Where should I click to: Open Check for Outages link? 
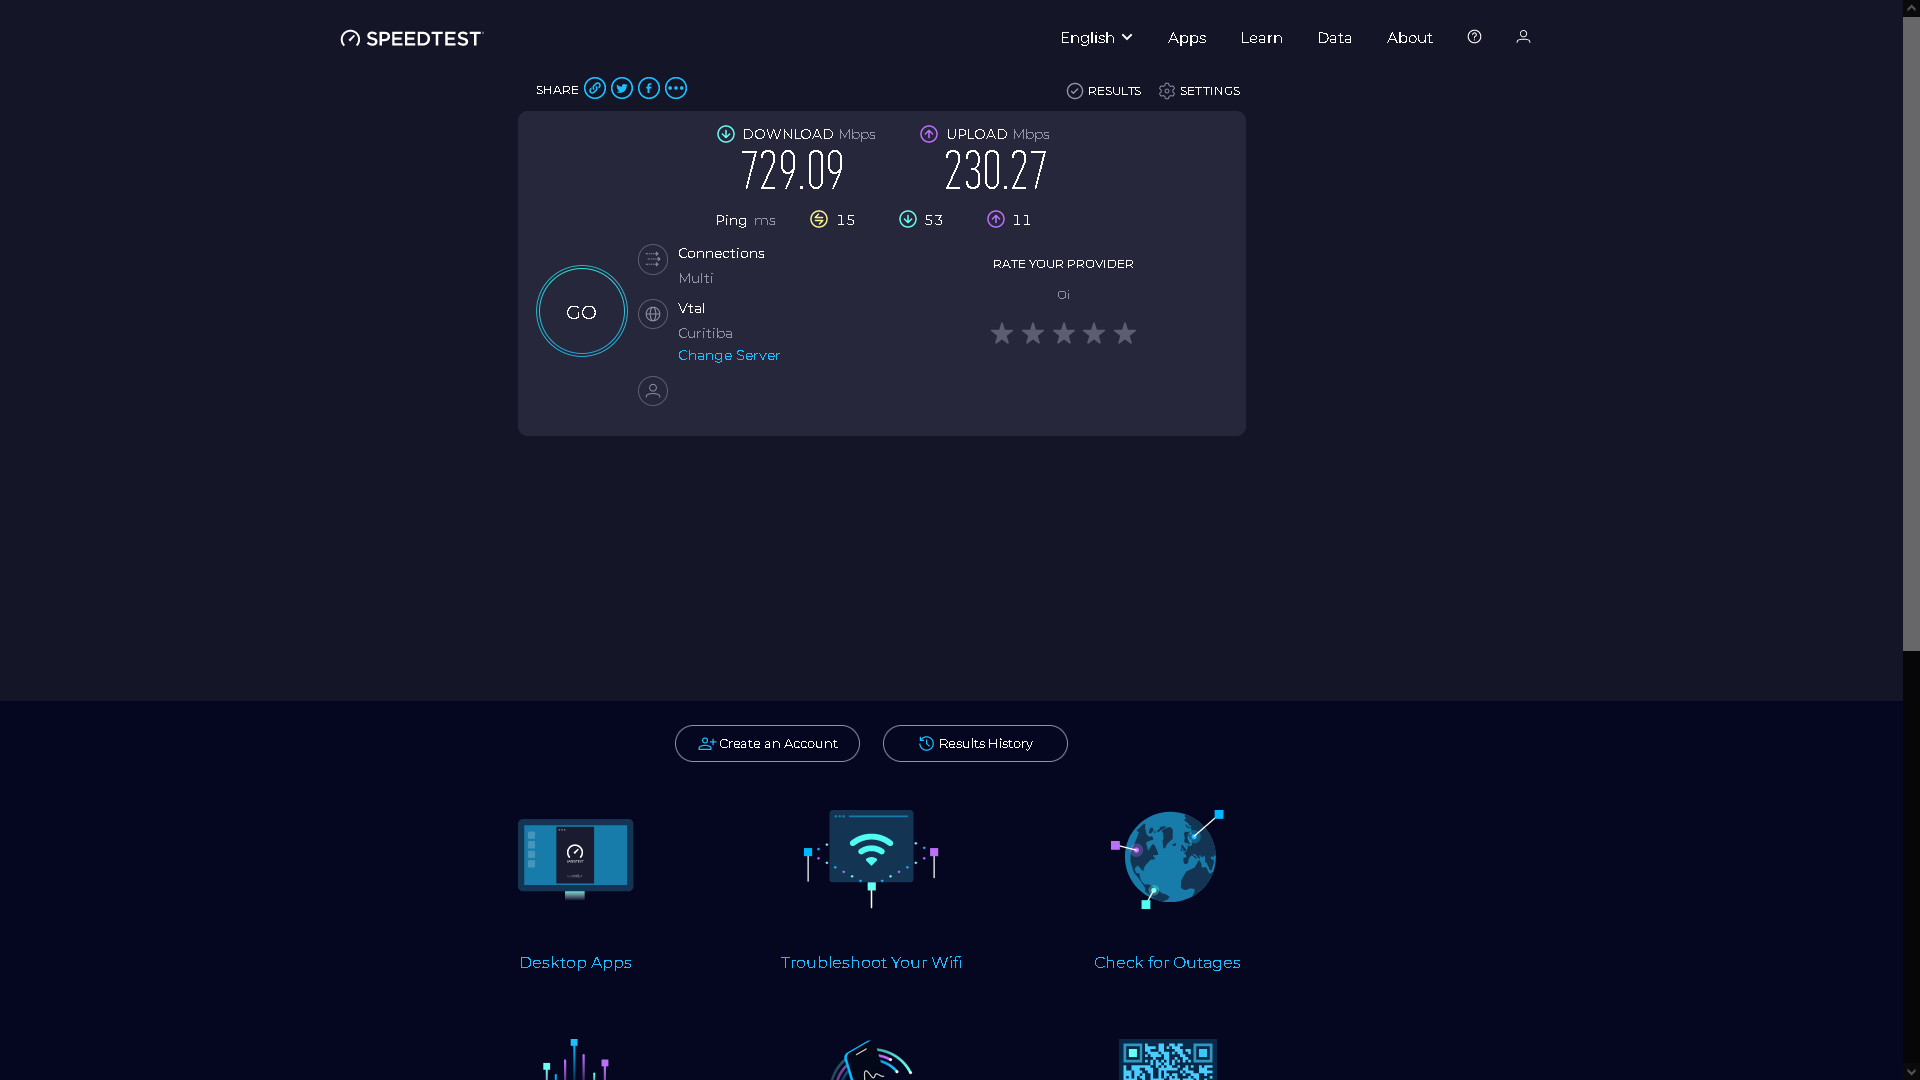1167,962
